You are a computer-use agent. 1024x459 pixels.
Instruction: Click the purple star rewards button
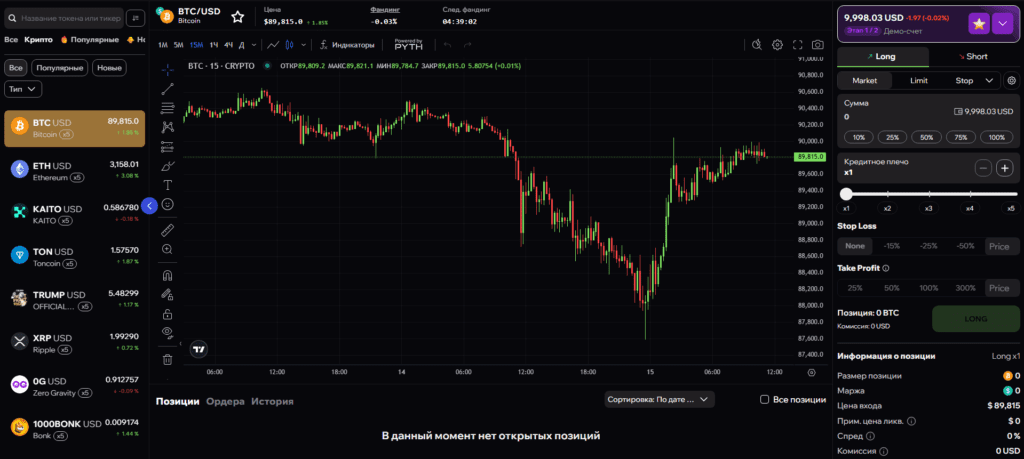coord(978,24)
